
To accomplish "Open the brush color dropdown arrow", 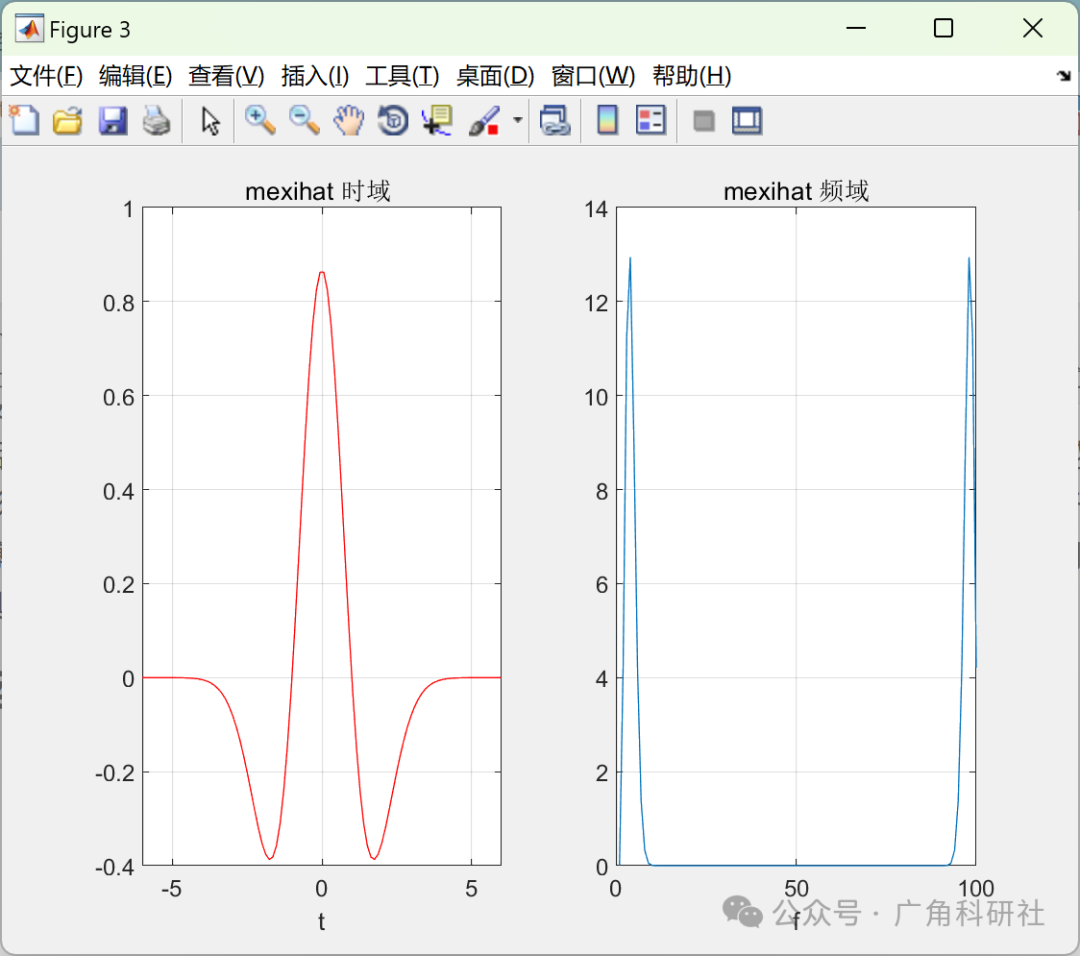I will [x=517, y=121].
